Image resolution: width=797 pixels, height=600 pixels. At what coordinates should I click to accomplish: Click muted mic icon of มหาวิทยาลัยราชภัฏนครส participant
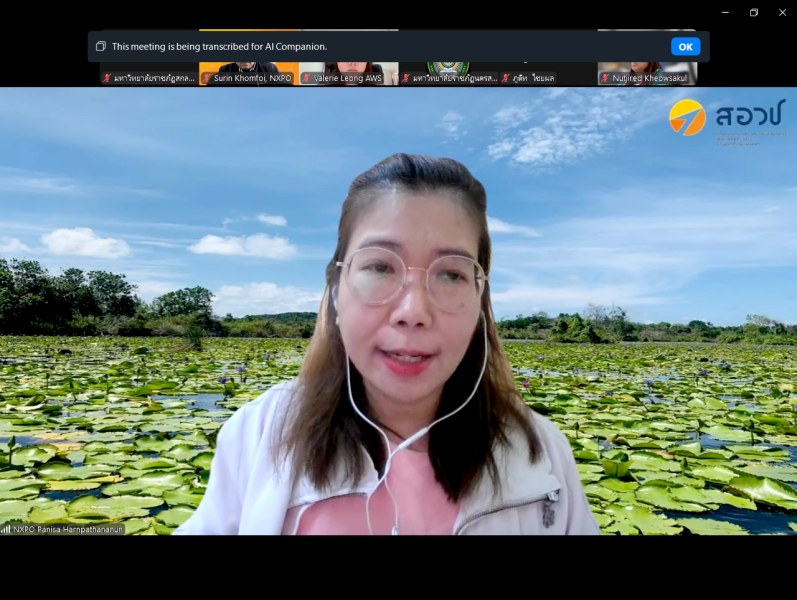[406, 78]
